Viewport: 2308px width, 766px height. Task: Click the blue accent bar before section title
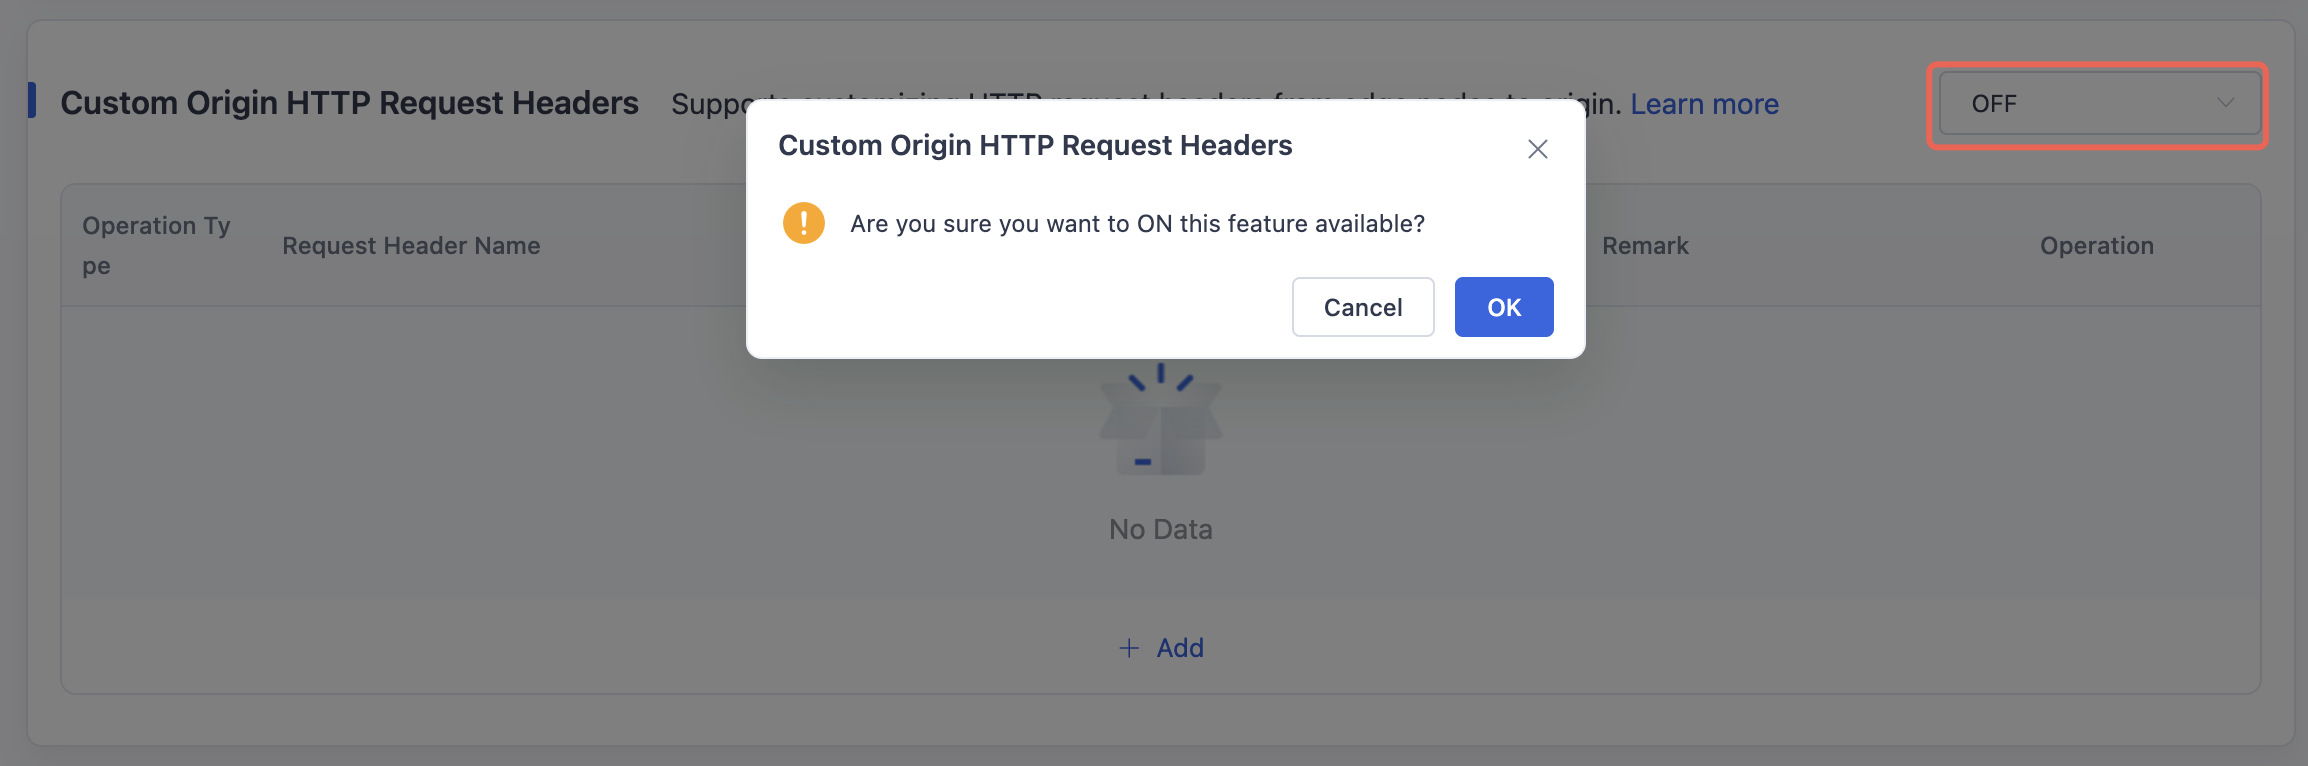tap(32, 100)
